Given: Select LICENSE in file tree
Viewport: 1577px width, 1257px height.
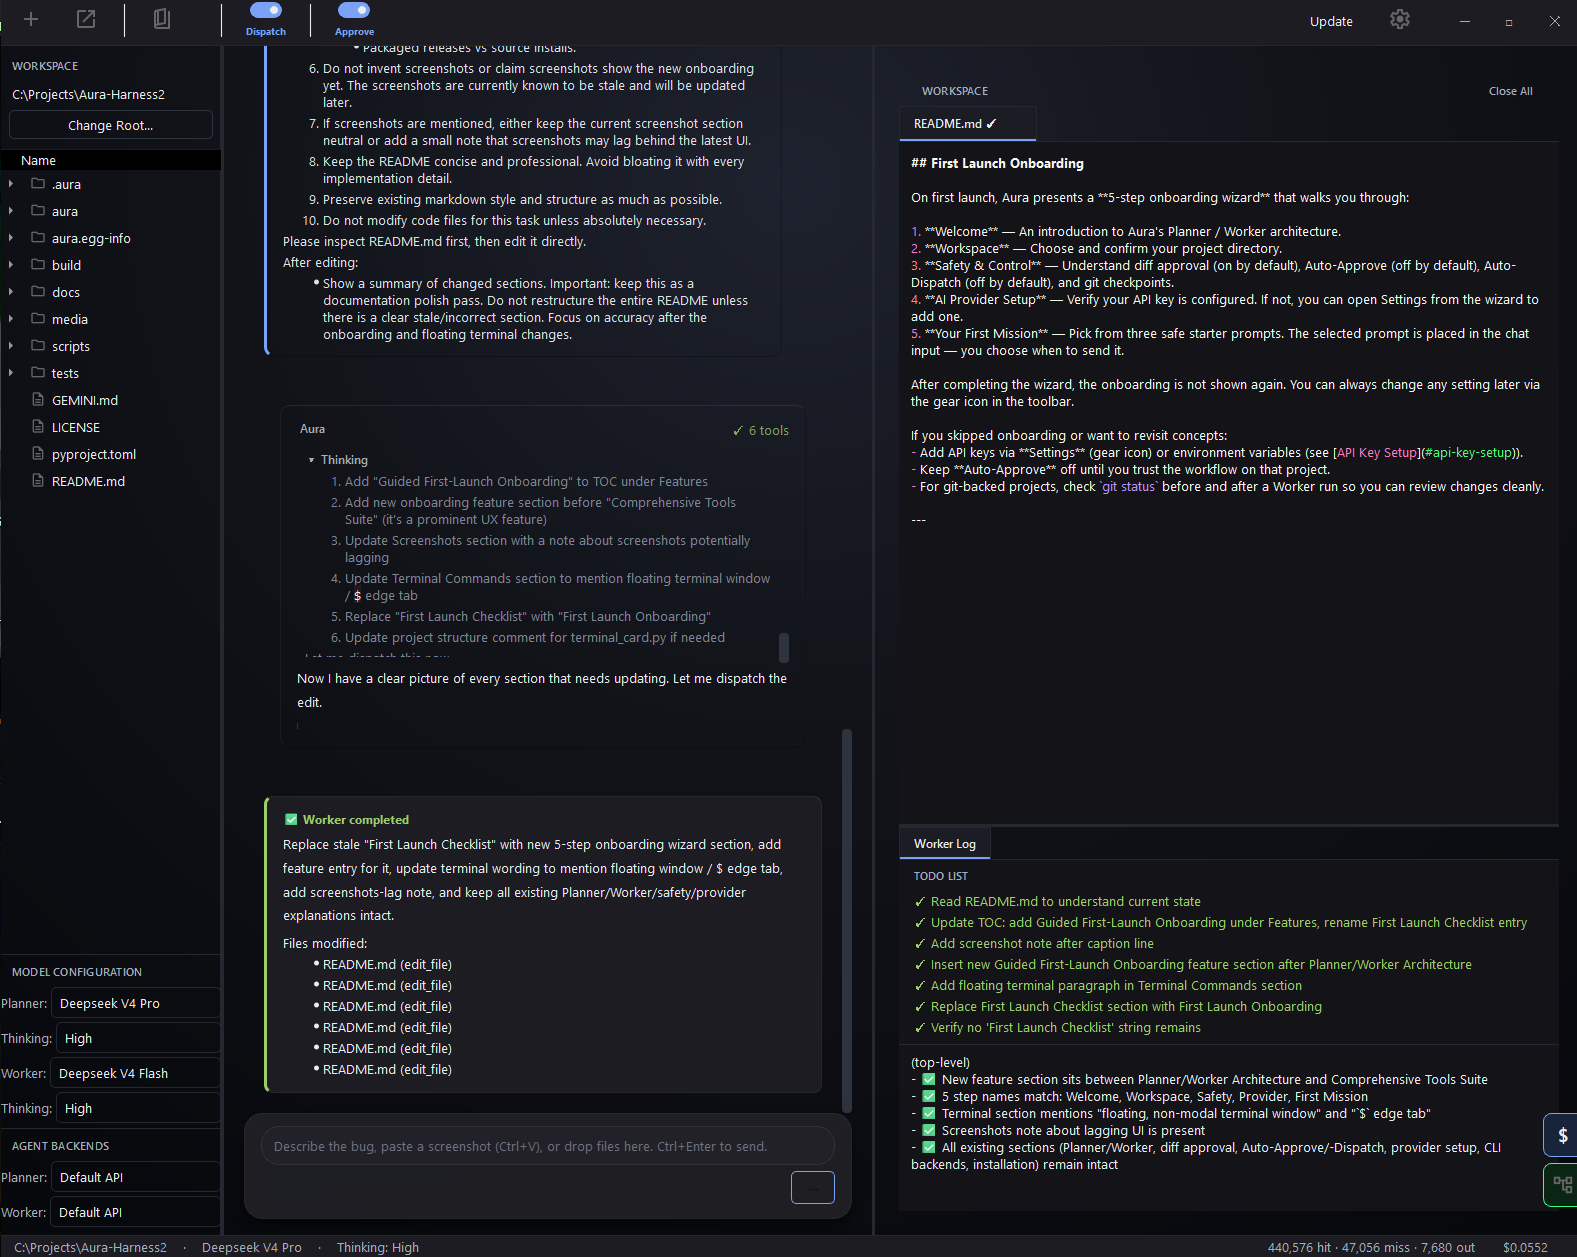Looking at the screenshot, I should [x=76, y=427].
